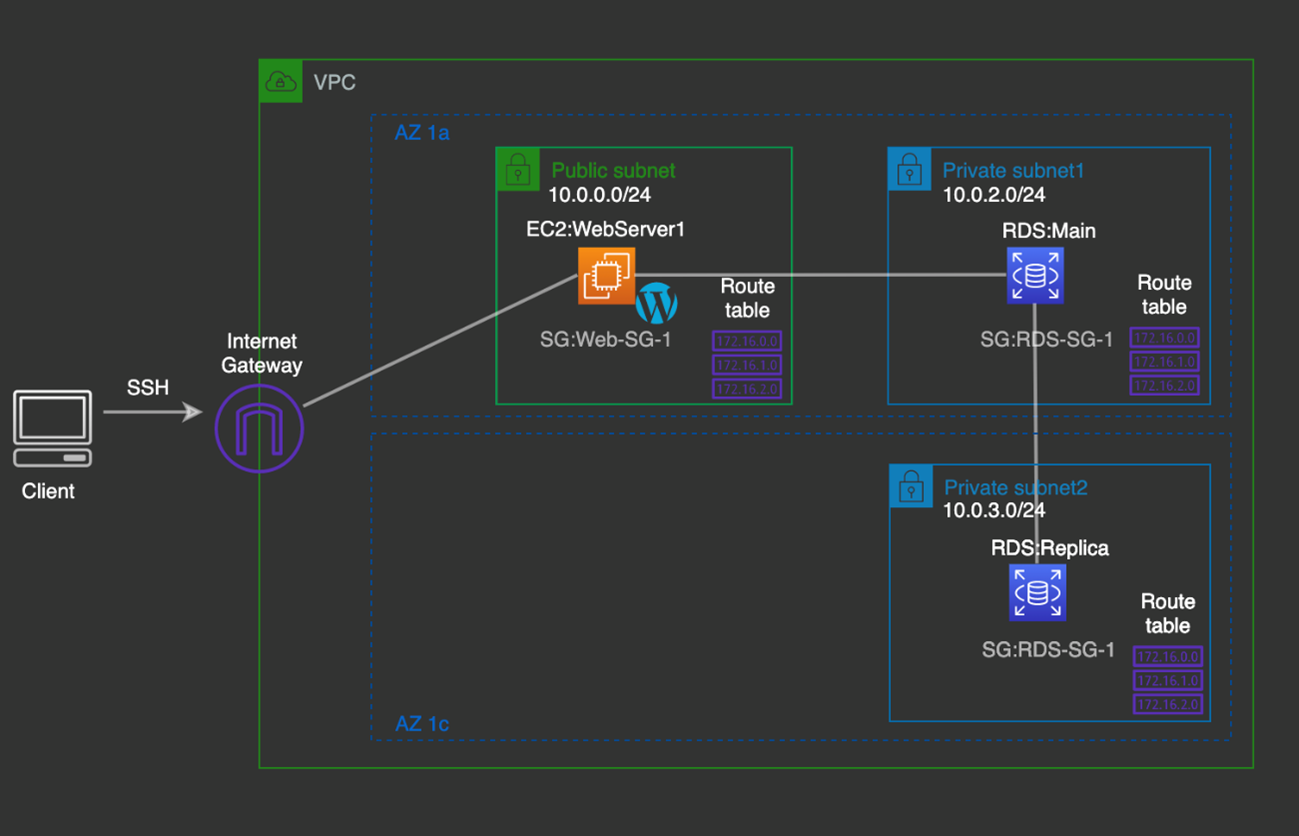The image size is (1299, 836).
Task: Click the Client computer icon
Action: point(52,428)
